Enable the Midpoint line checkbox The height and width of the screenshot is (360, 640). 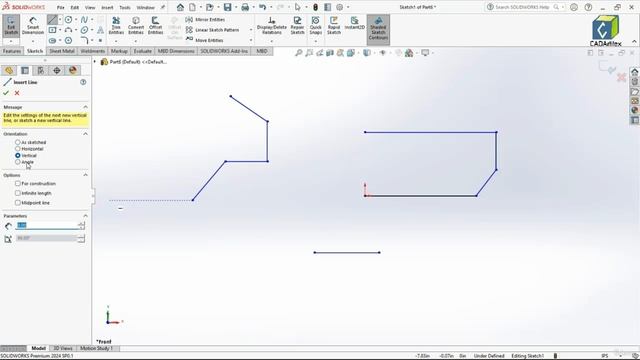18,202
